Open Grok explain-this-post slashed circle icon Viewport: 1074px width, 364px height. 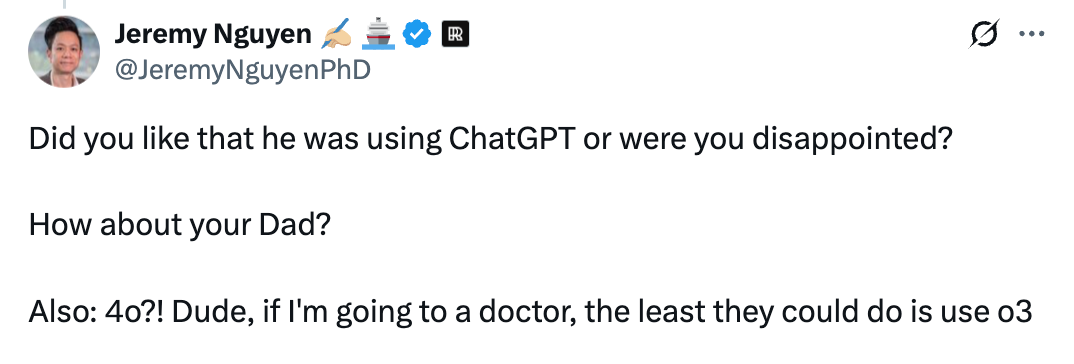pos(984,34)
